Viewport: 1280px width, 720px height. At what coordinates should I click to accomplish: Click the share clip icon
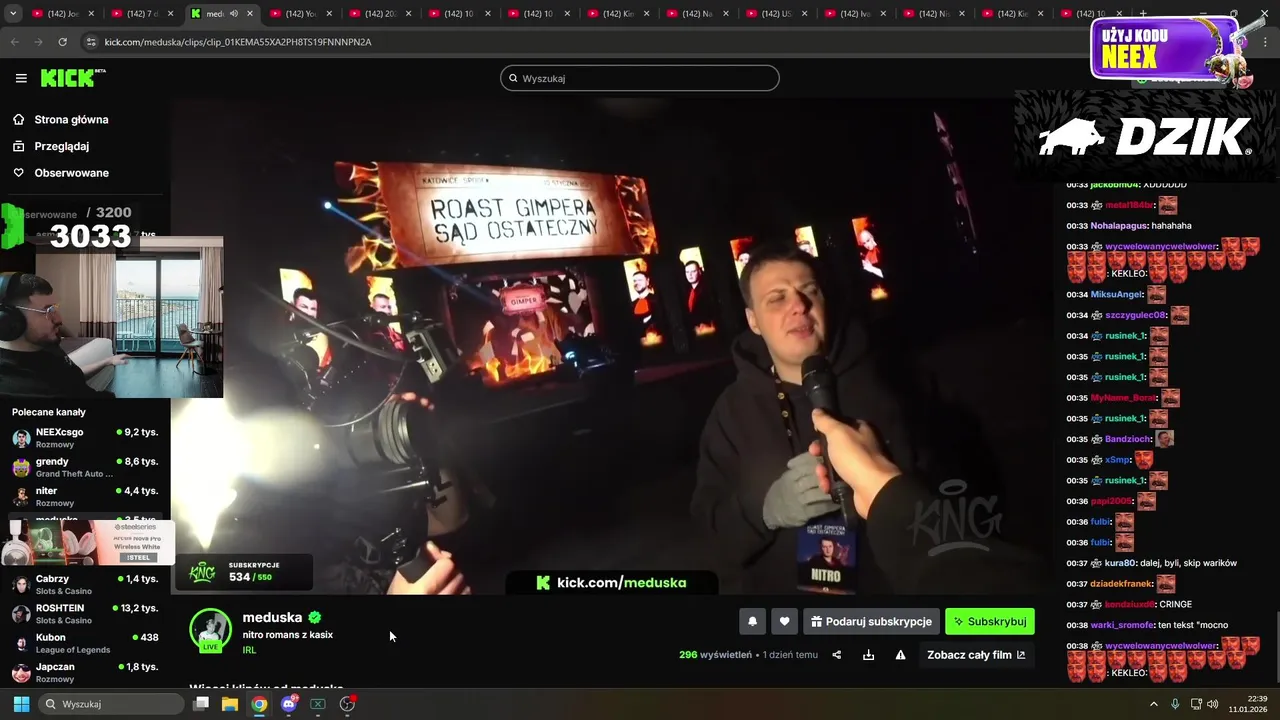tap(837, 655)
